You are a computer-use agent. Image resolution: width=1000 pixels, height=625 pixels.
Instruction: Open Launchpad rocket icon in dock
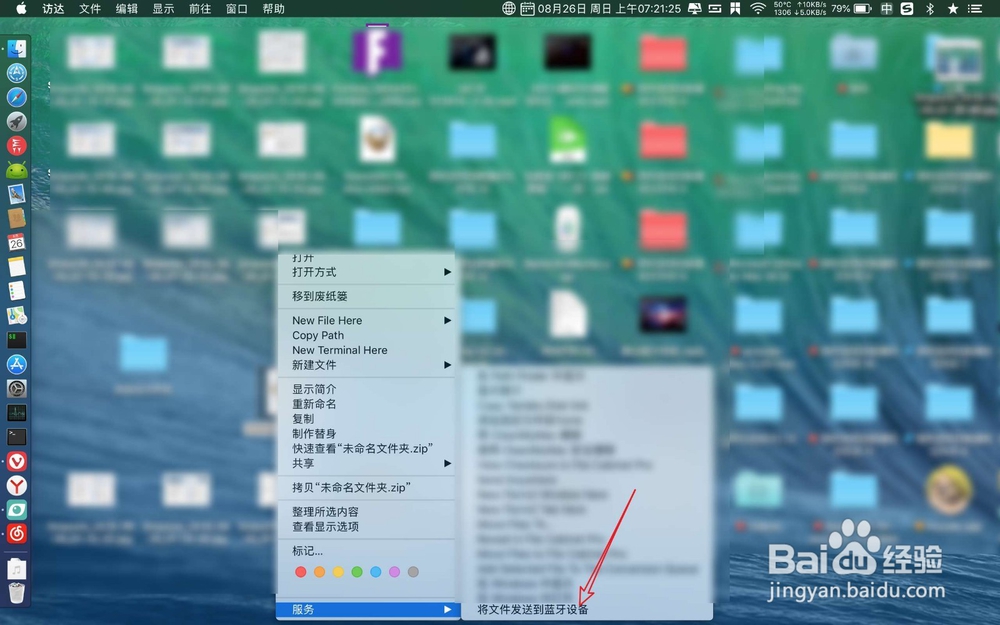point(15,121)
